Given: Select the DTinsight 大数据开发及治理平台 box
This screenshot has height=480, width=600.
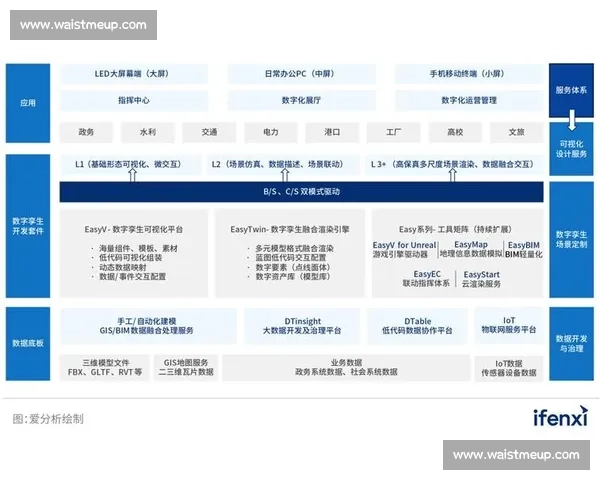Looking at the screenshot, I should (302, 326).
